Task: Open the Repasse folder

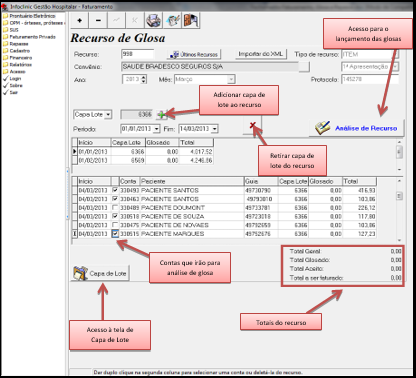Action: (x=16, y=44)
